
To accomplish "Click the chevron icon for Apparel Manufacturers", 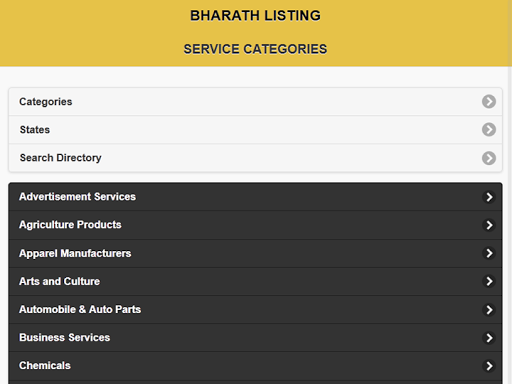I will 489,253.
